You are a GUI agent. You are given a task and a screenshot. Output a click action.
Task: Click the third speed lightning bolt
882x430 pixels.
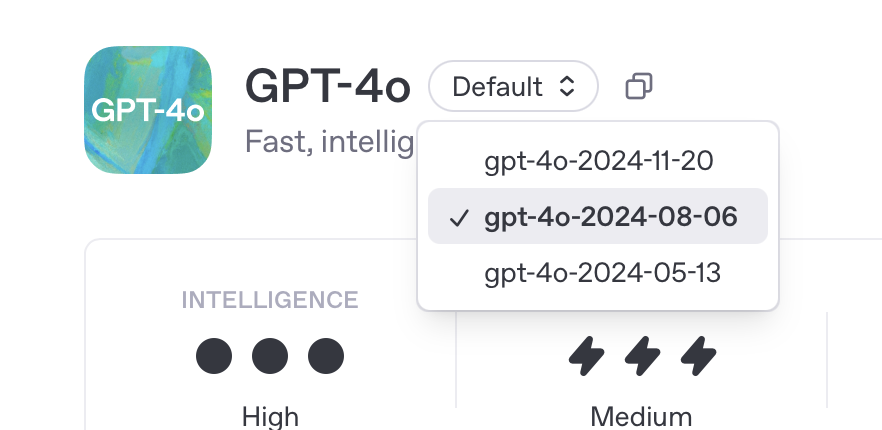point(698,356)
